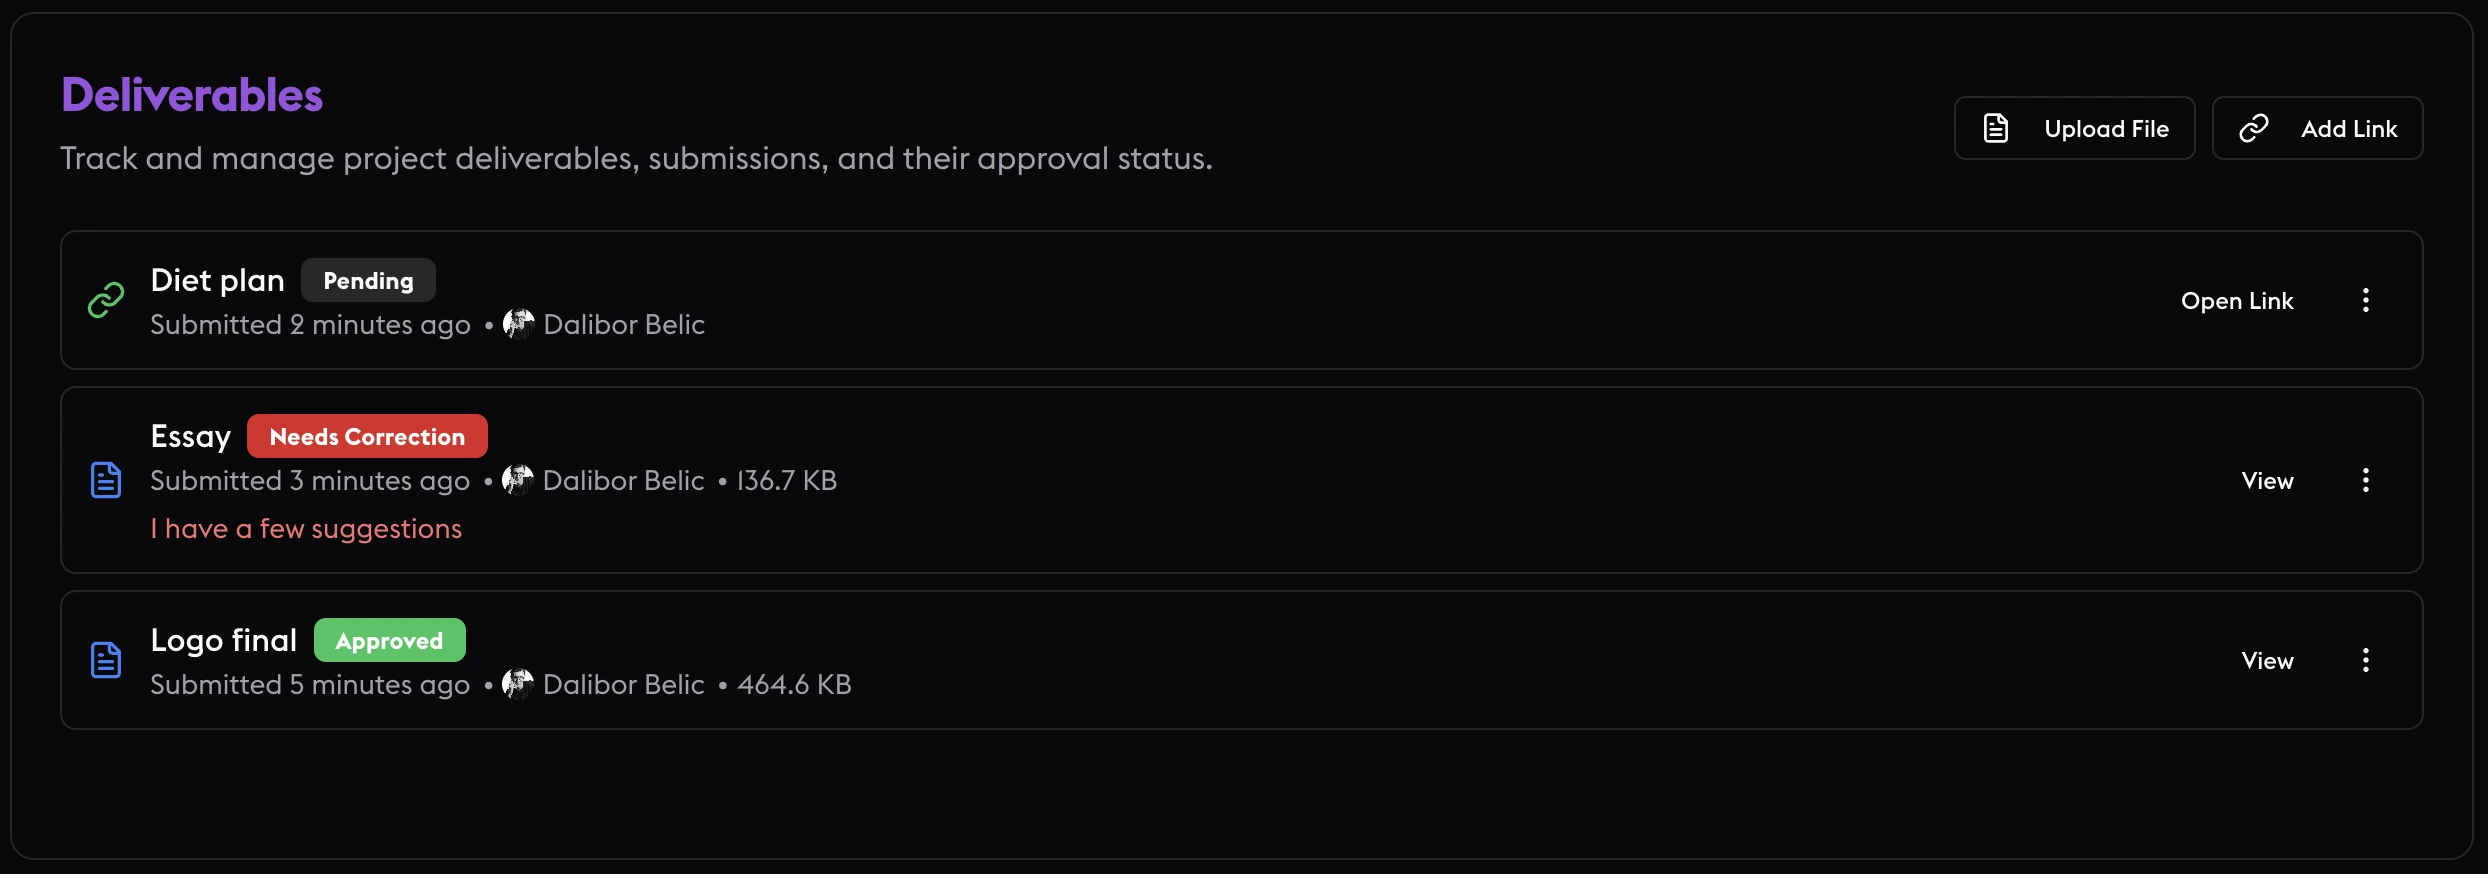
Task: Click the green link icon beside Diet plan
Action: point(106,300)
